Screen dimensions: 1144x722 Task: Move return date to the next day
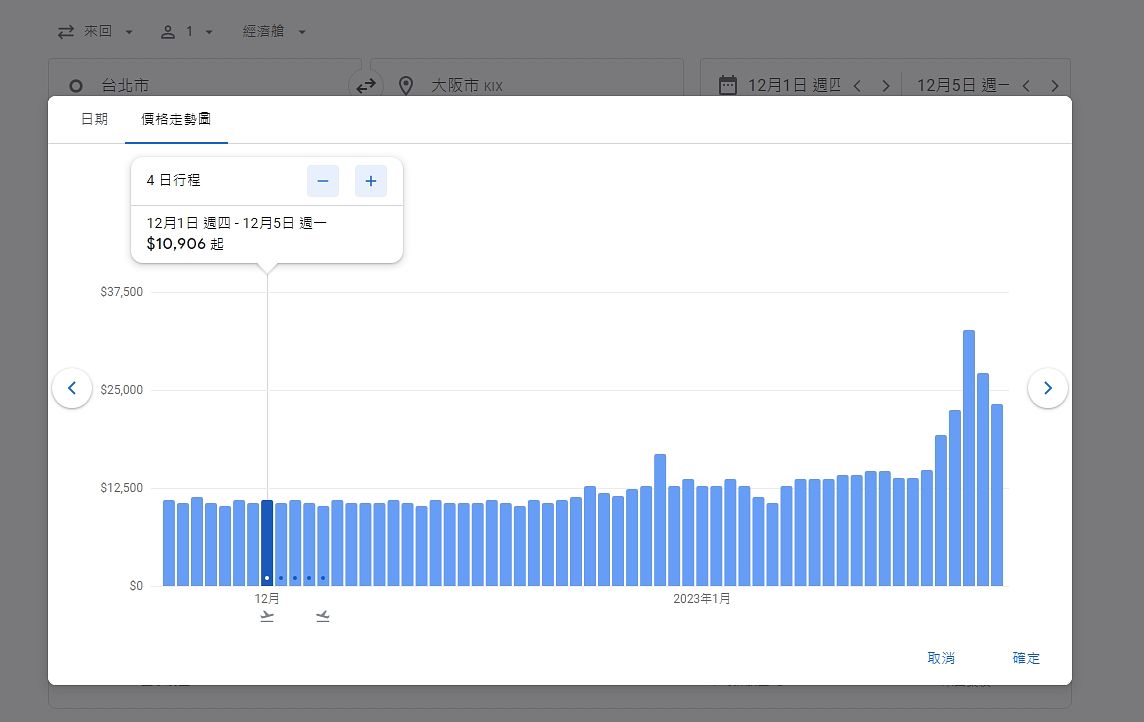(x=1054, y=86)
